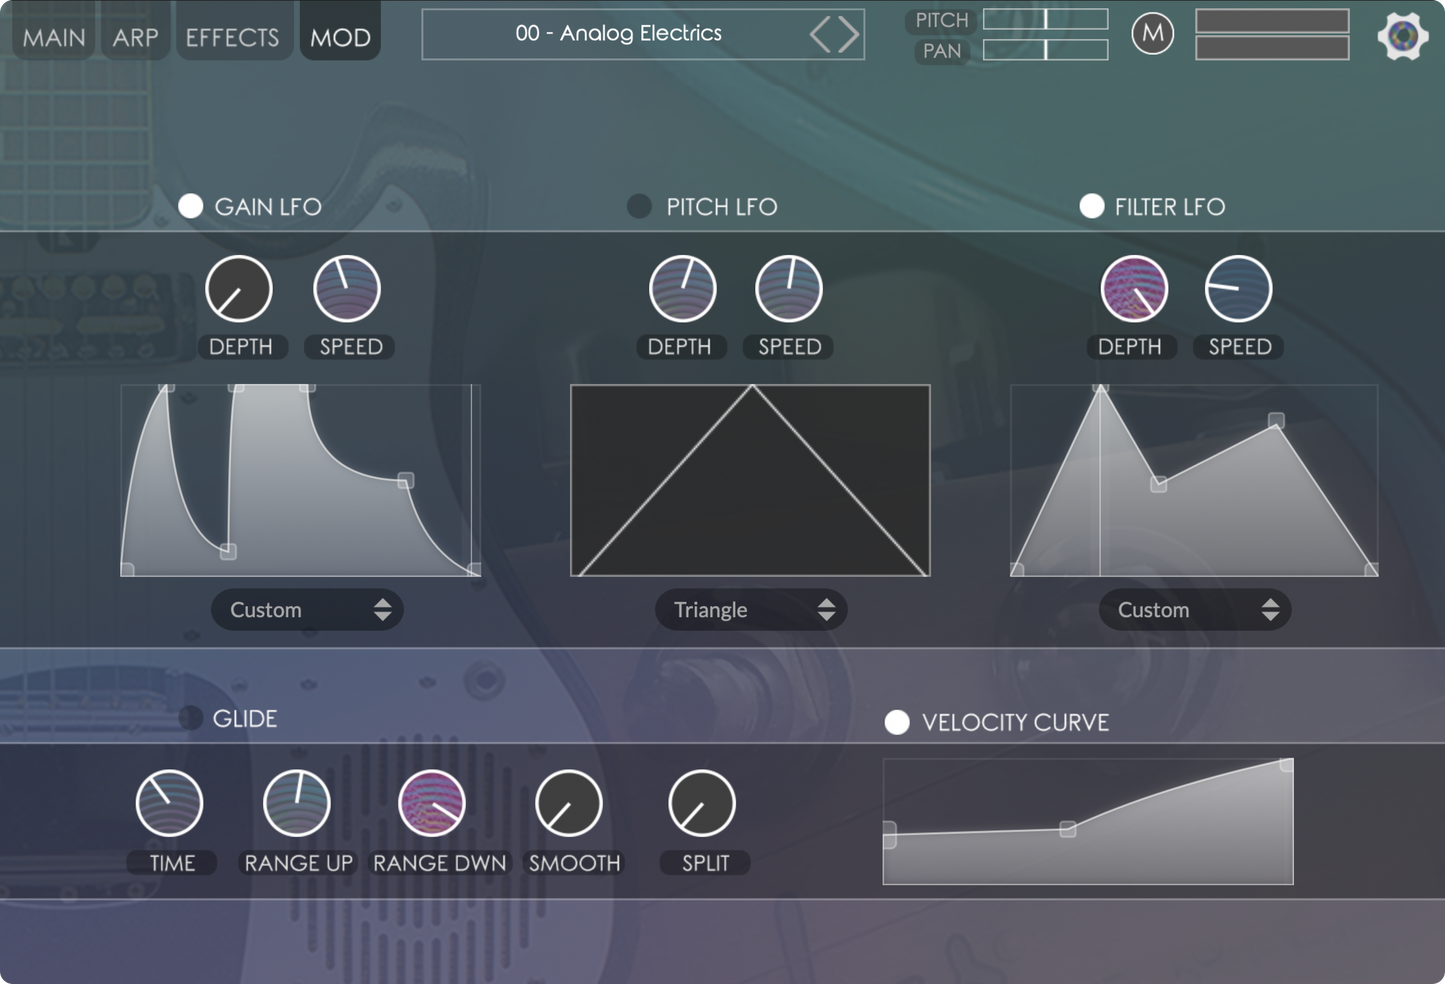Disable the Velocity Curve
The image size is (1445, 984).
(896, 722)
